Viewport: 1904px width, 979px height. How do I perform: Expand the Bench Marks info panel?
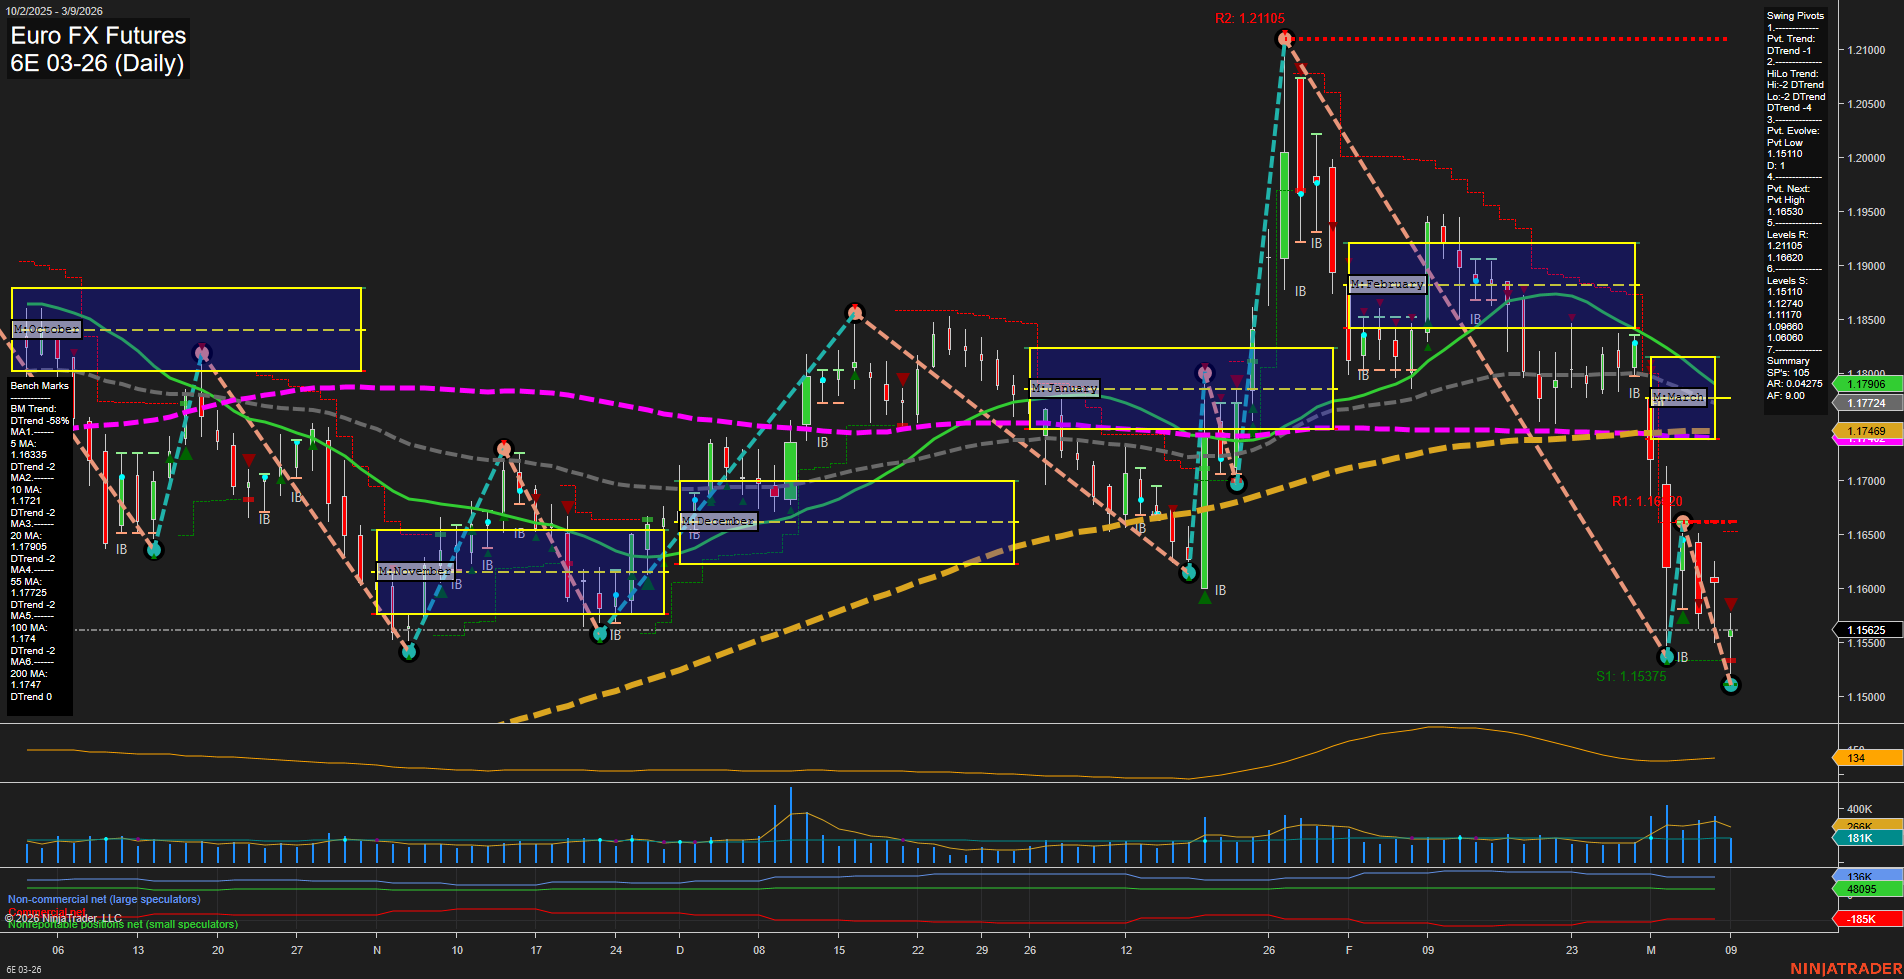[39, 385]
